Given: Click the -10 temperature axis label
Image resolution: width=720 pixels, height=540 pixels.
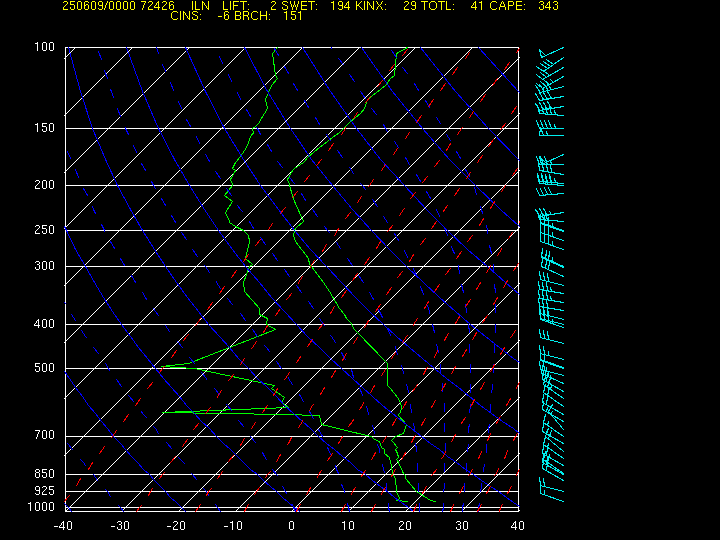Looking at the screenshot, I should click(233, 526).
